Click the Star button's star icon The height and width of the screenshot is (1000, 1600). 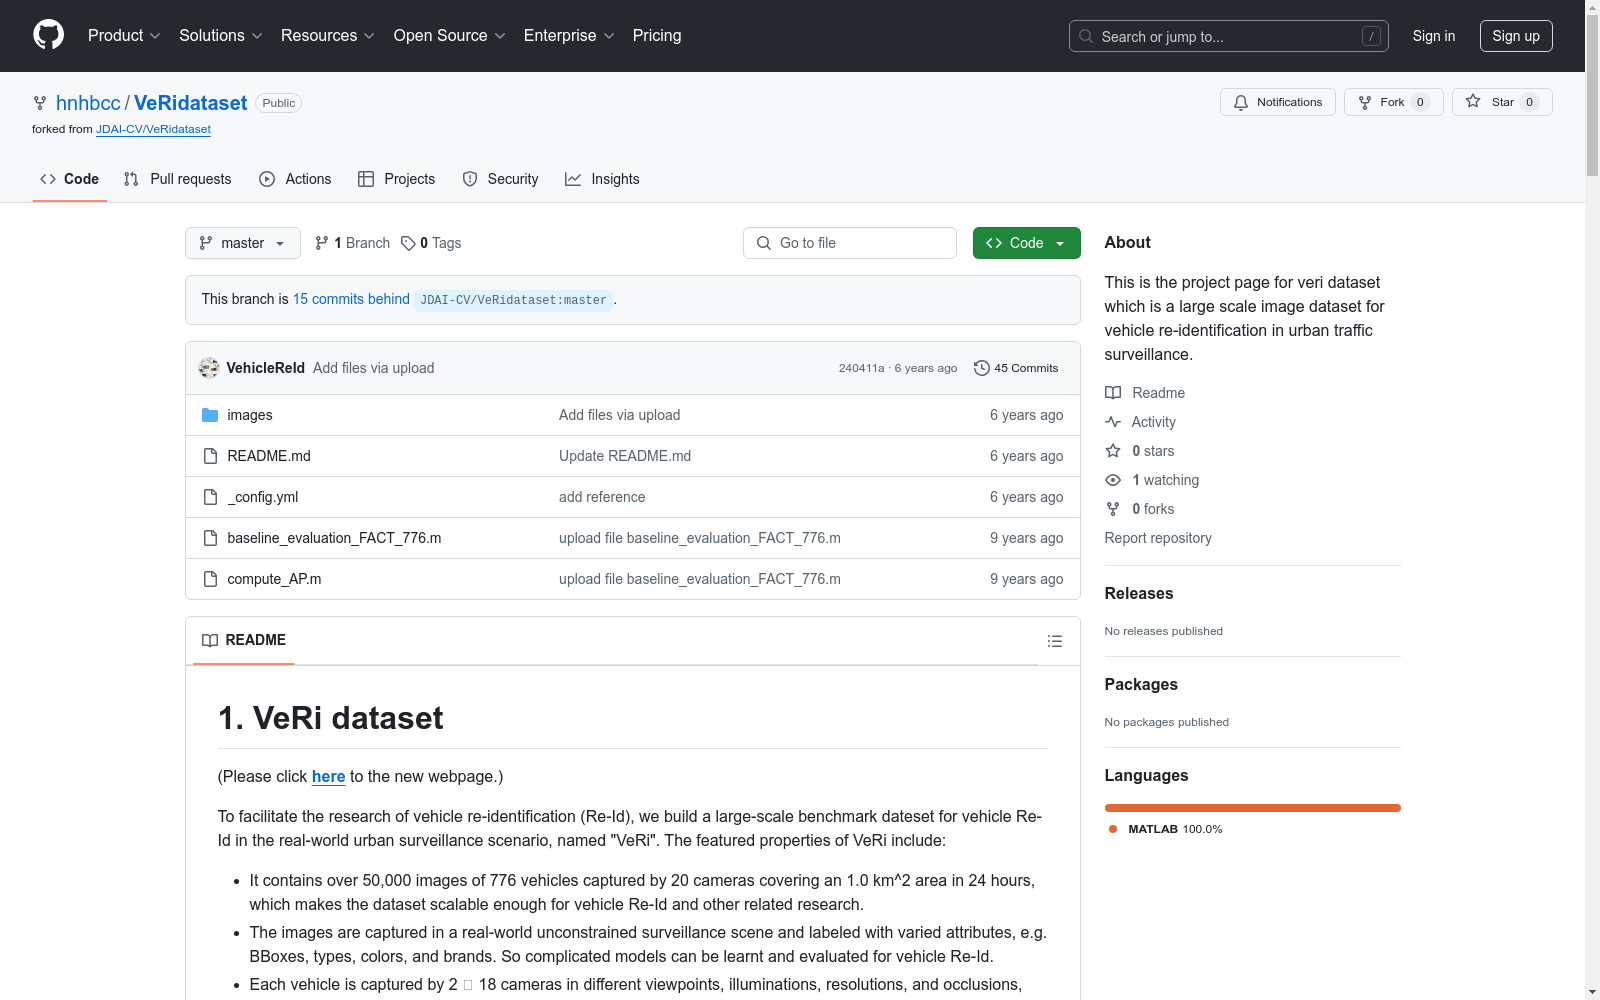click(x=1473, y=101)
